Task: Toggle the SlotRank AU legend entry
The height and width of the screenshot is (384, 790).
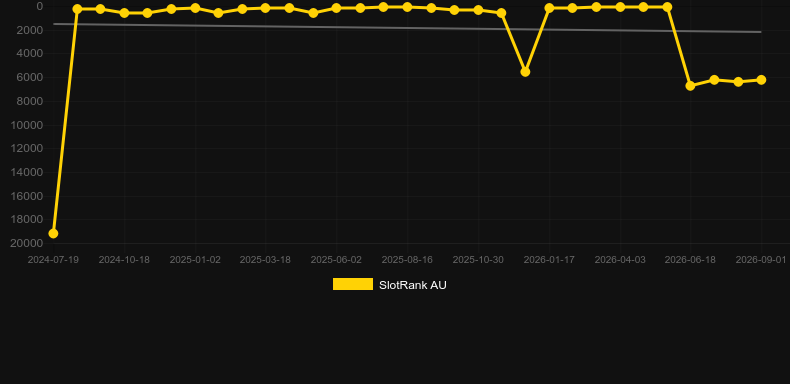Action: pos(389,285)
